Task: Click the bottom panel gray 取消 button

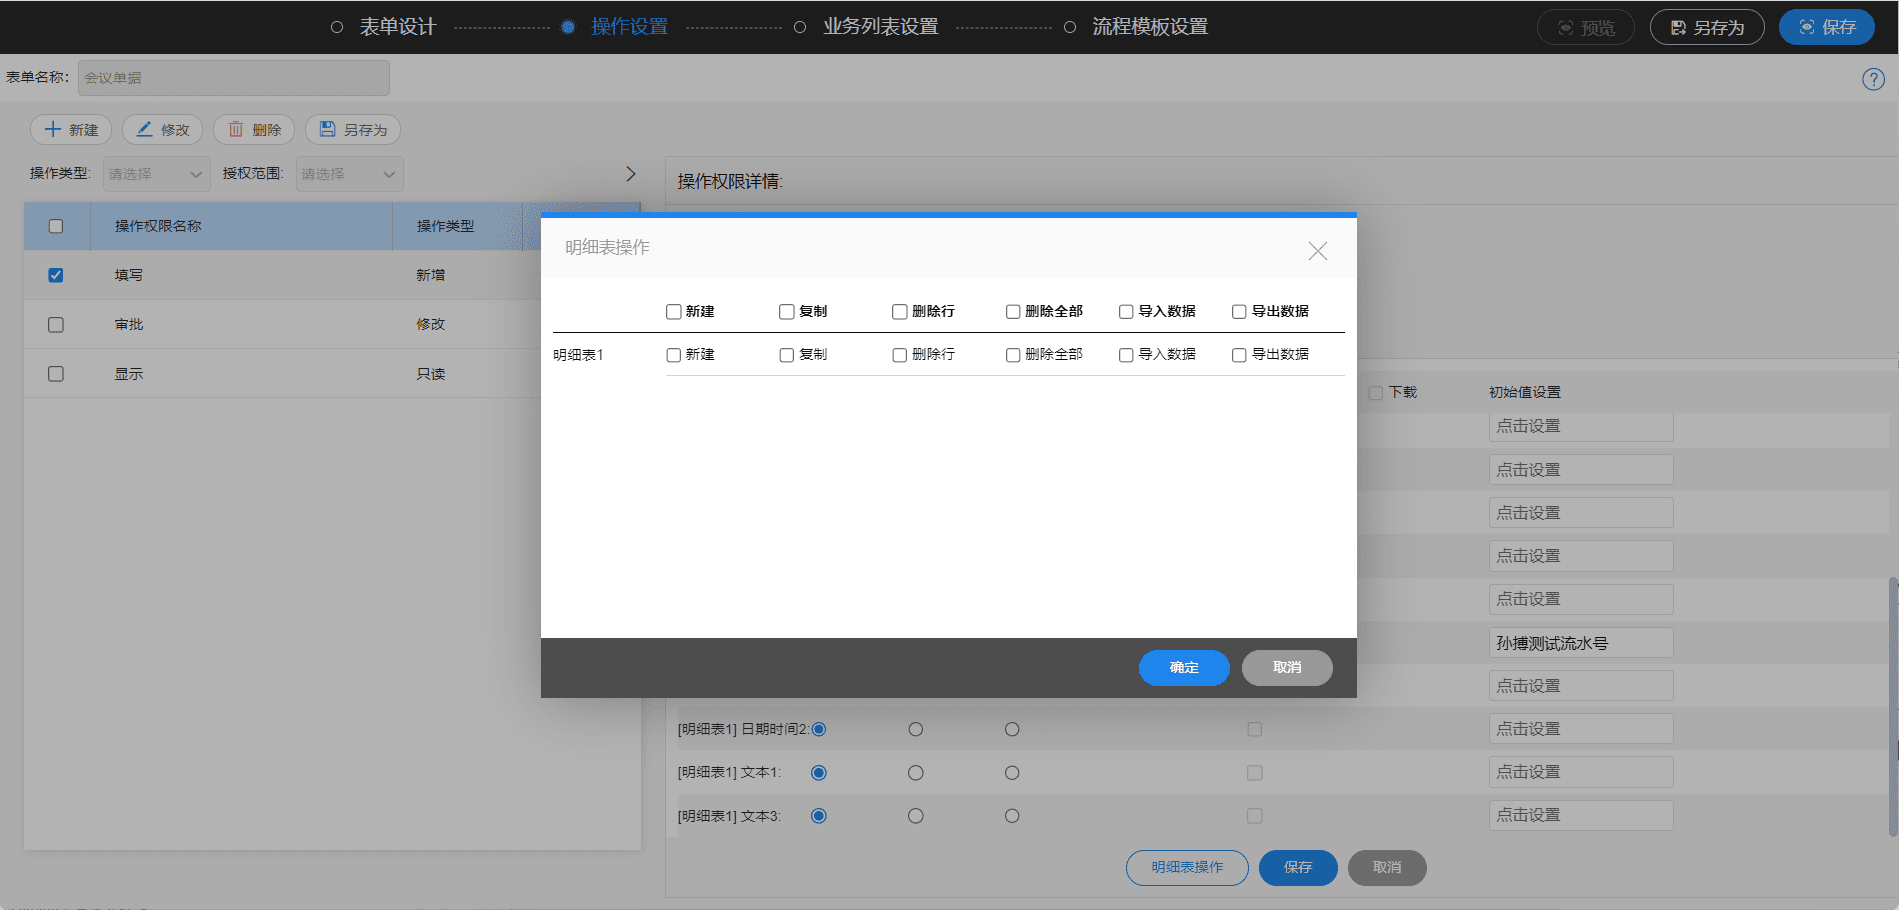Action: tap(1387, 868)
